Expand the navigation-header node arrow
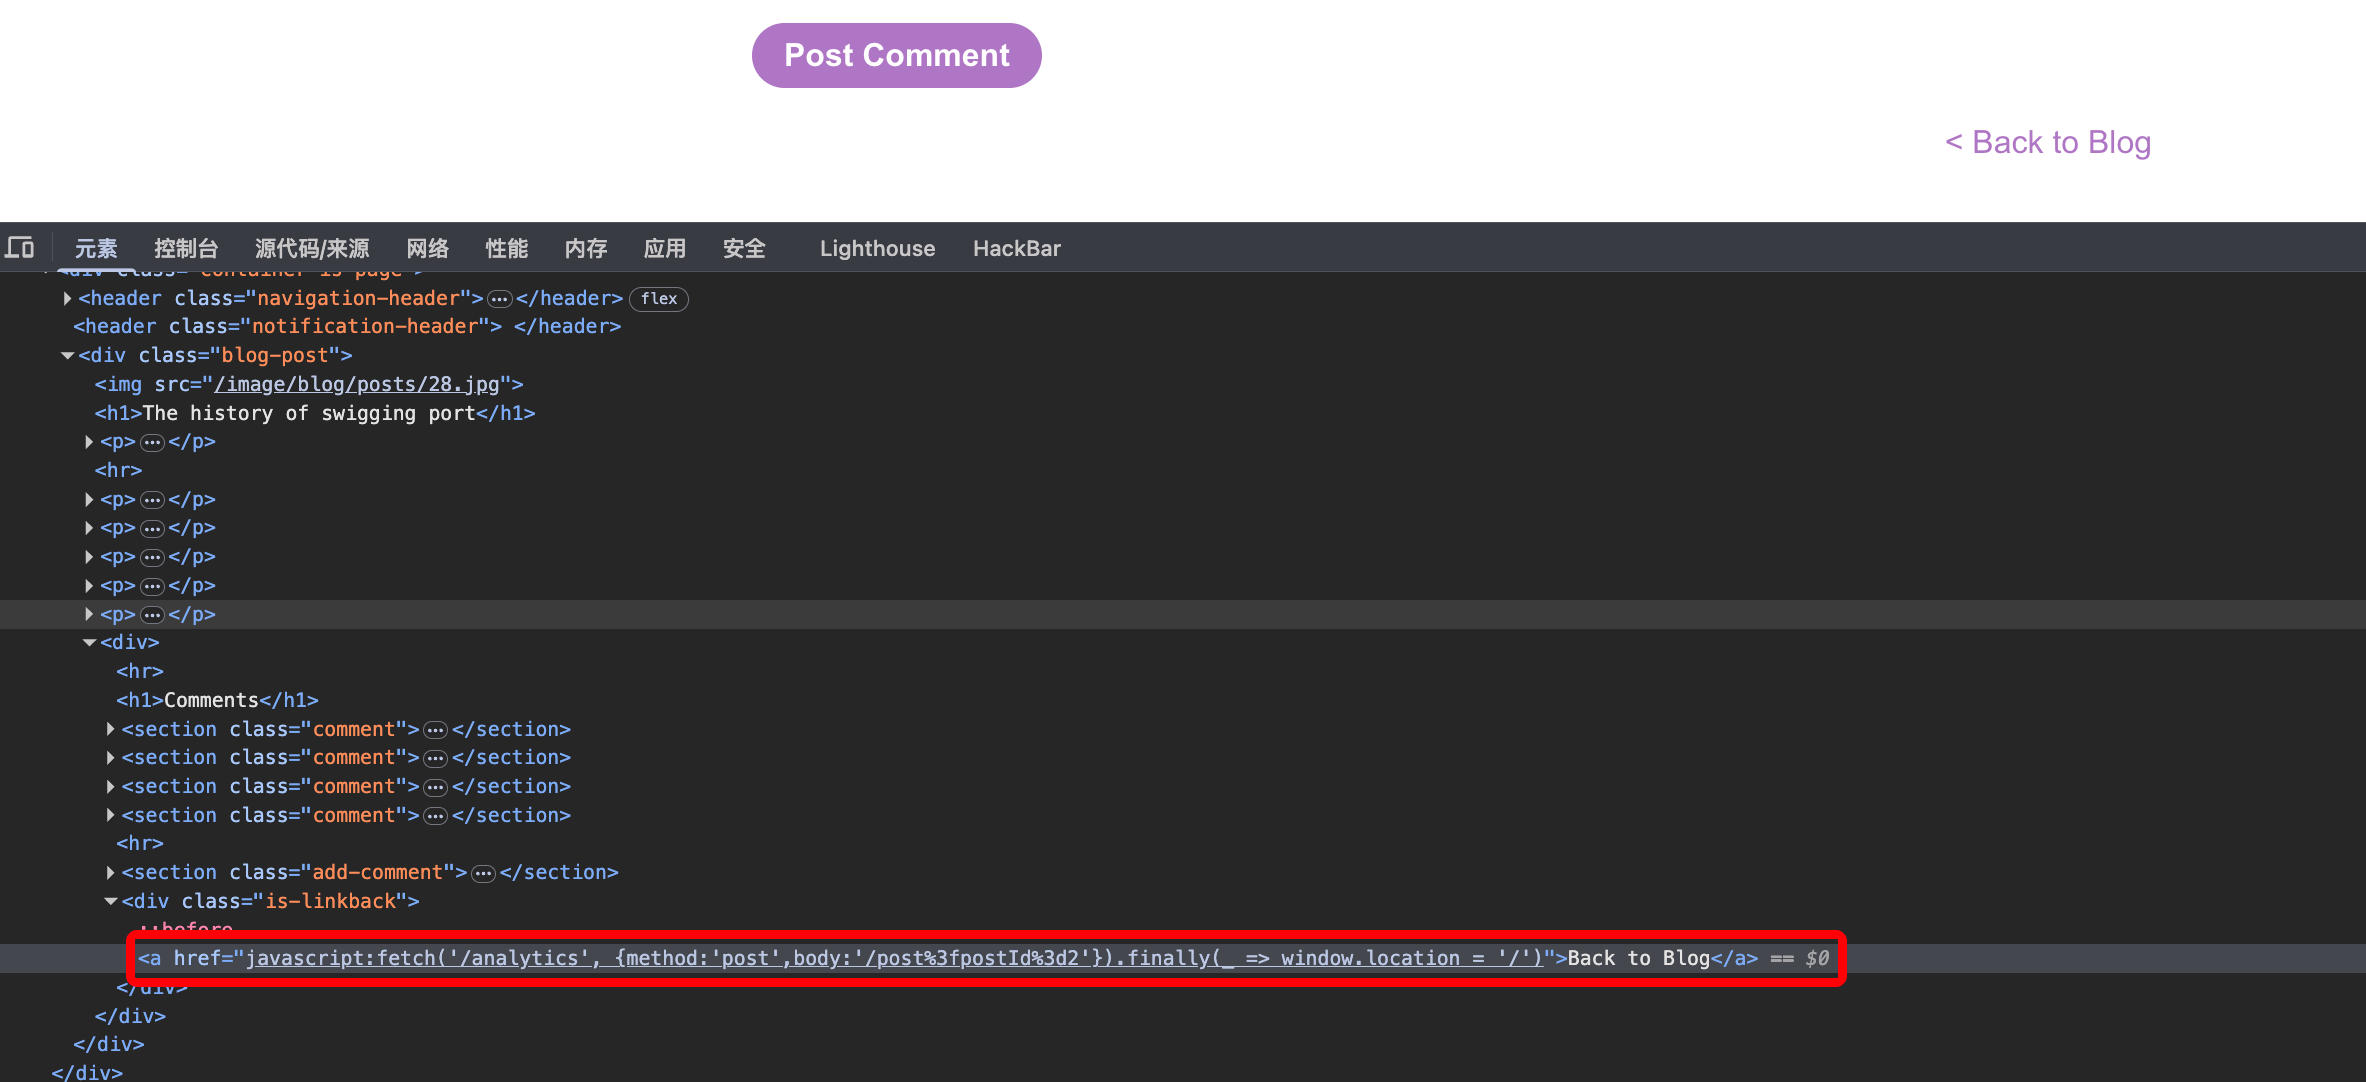 point(67,298)
